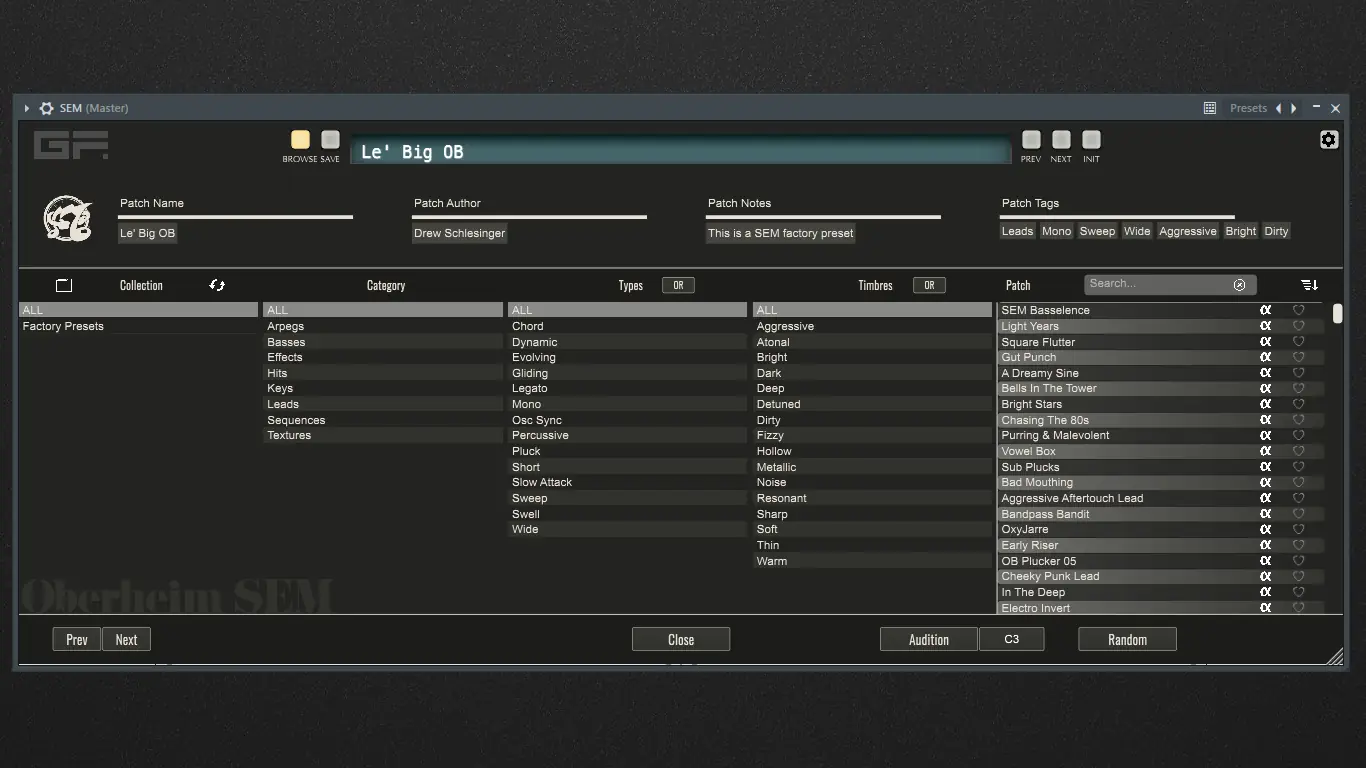Go to previous preset using left arrow
The image size is (1366, 768).
pyautogui.click(x=1278, y=108)
